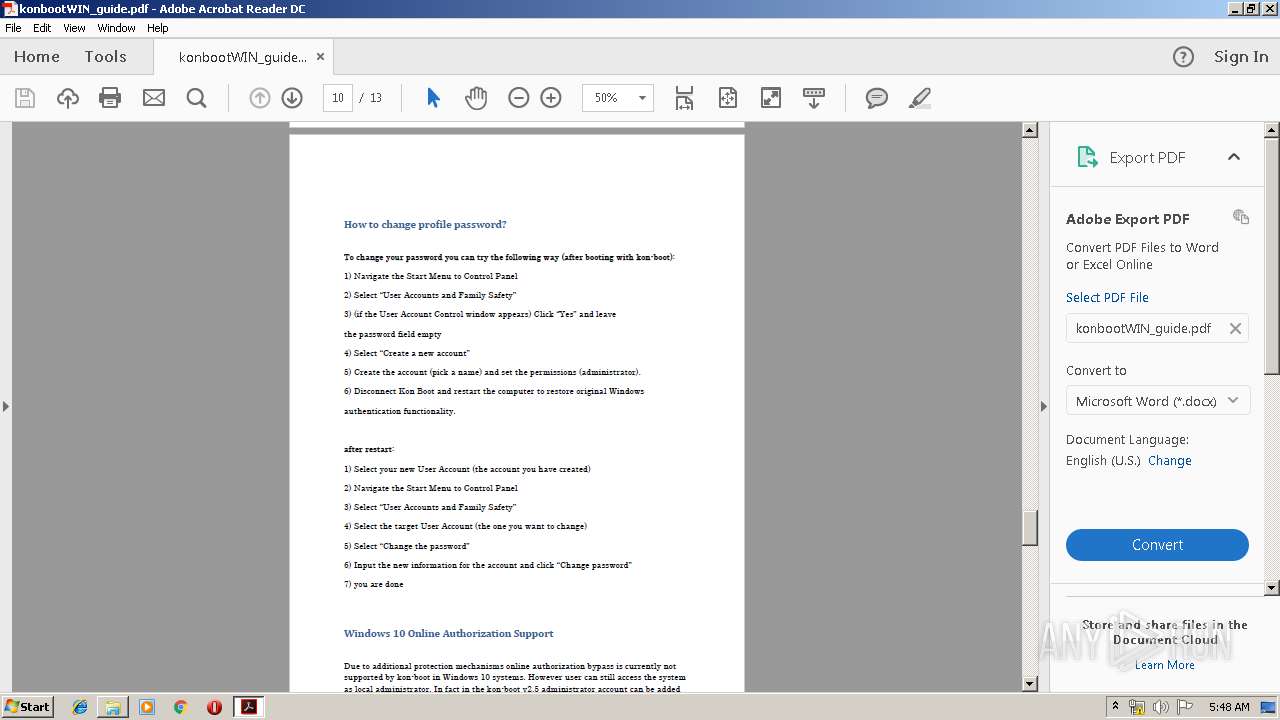Image resolution: width=1280 pixels, height=720 pixels.
Task: Click Select PDF File link
Action: point(1107,297)
